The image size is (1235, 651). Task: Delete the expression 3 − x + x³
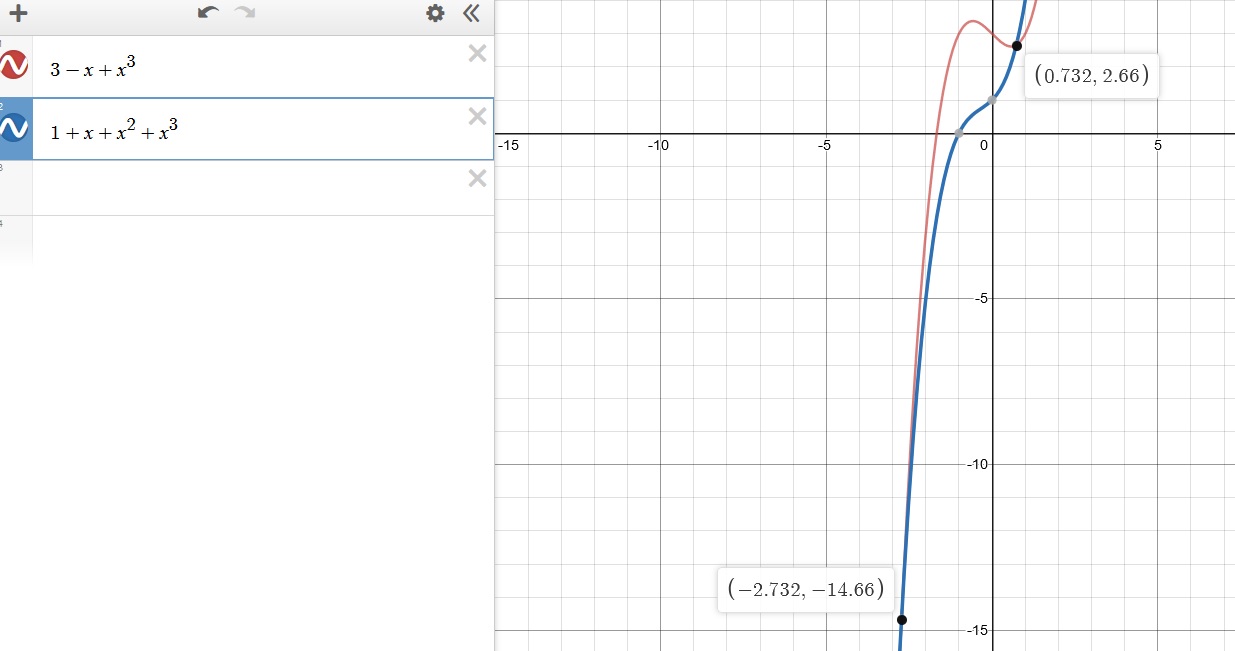pyautogui.click(x=477, y=54)
